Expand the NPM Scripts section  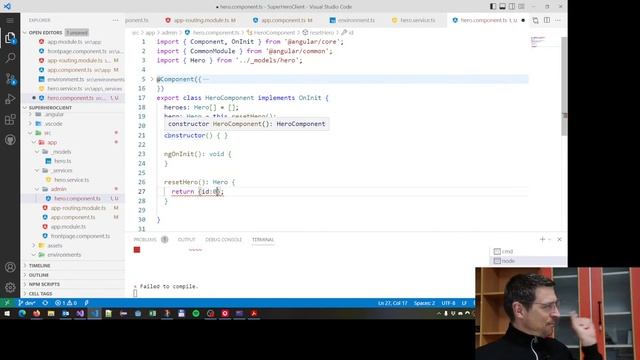44,284
